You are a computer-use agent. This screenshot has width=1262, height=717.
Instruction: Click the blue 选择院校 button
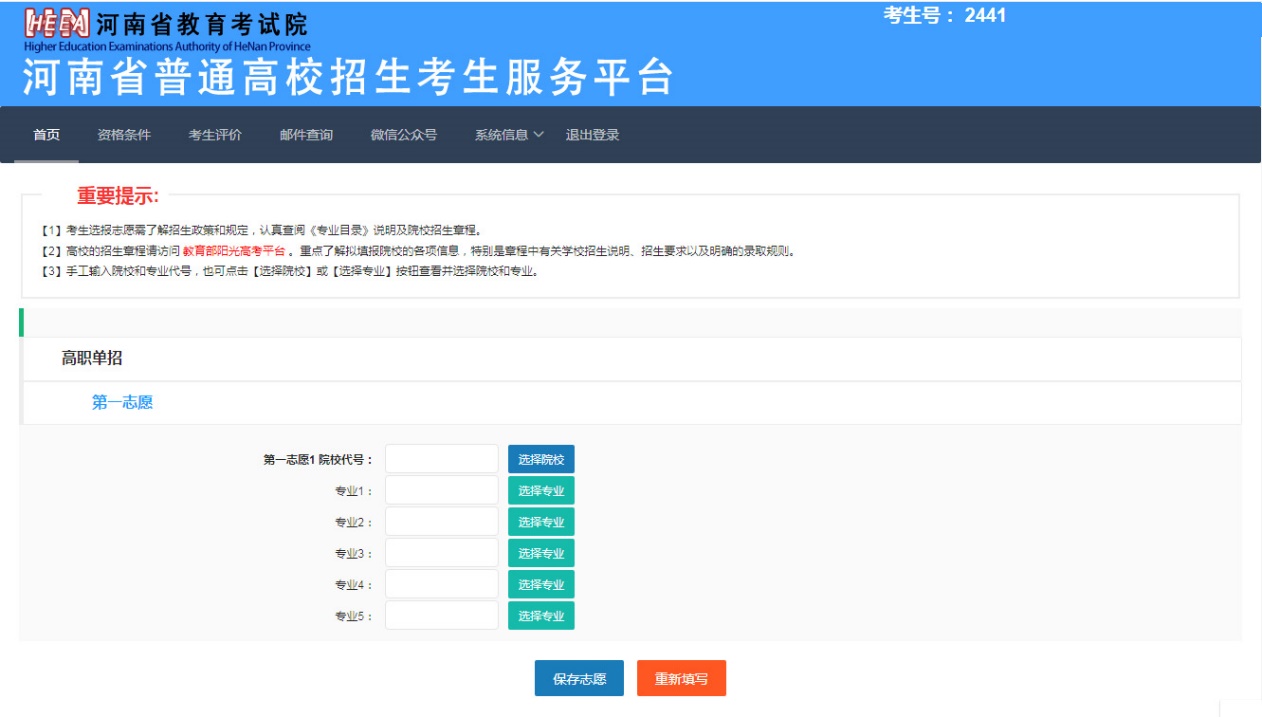[x=541, y=459]
